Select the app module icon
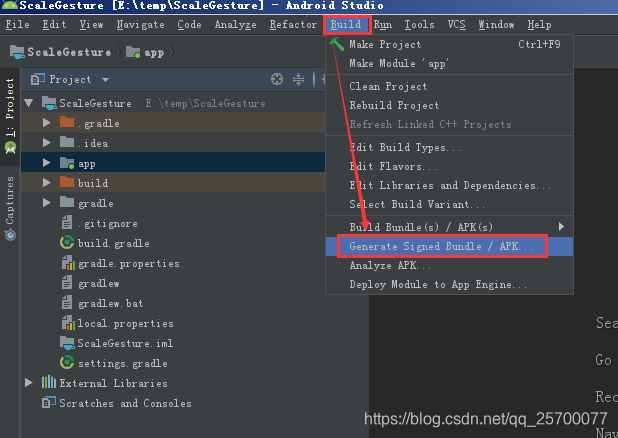 67,162
